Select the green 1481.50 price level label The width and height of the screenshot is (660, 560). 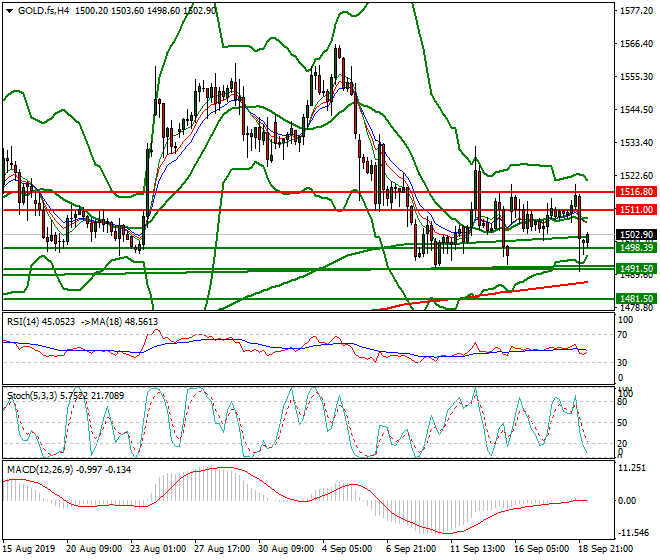pyautogui.click(x=636, y=299)
